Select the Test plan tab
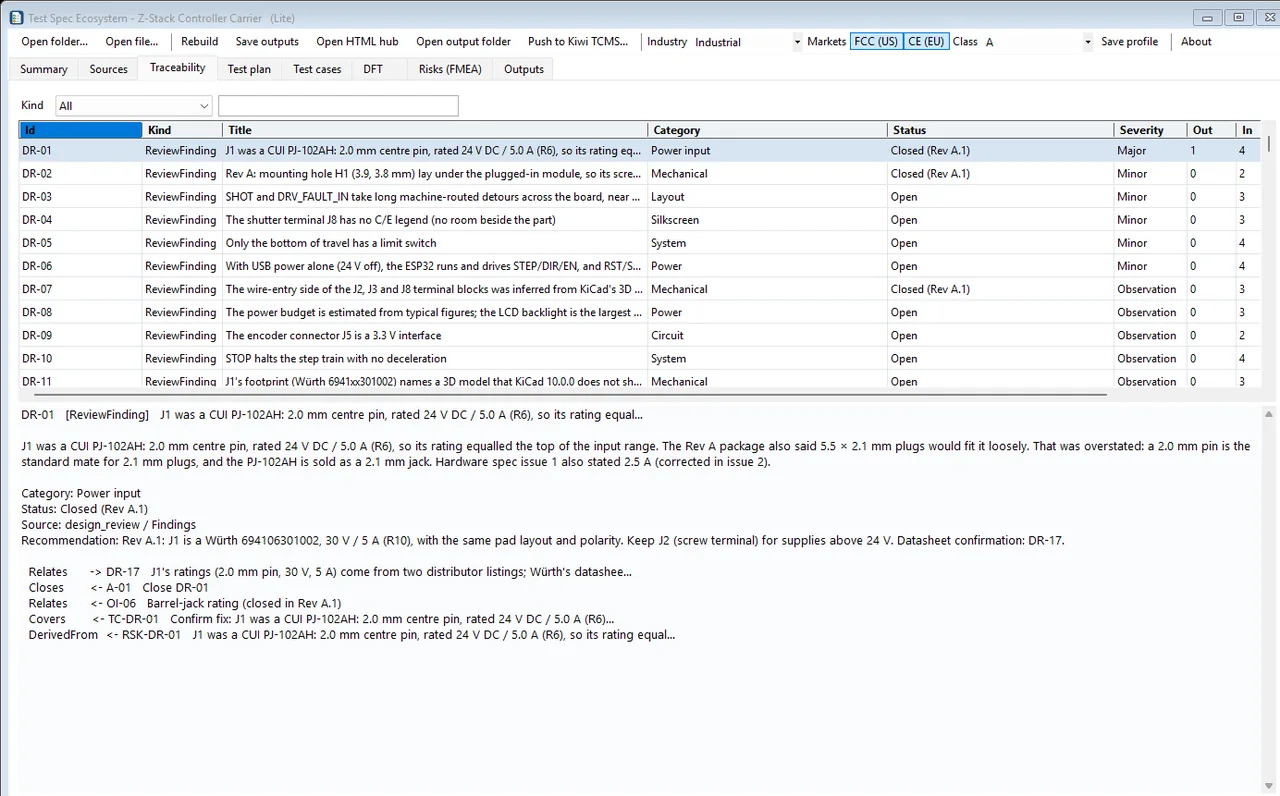Image resolution: width=1280 pixels, height=796 pixels. coord(249,69)
